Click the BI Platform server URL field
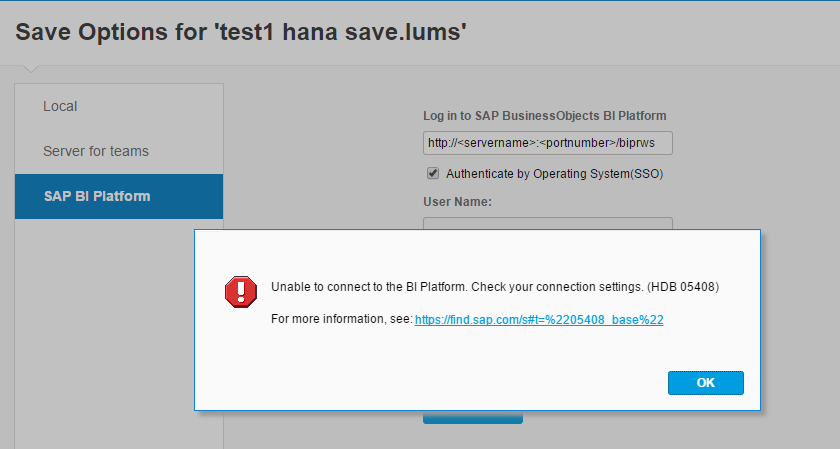The image size is (840, 449). (x=548, y=143)
